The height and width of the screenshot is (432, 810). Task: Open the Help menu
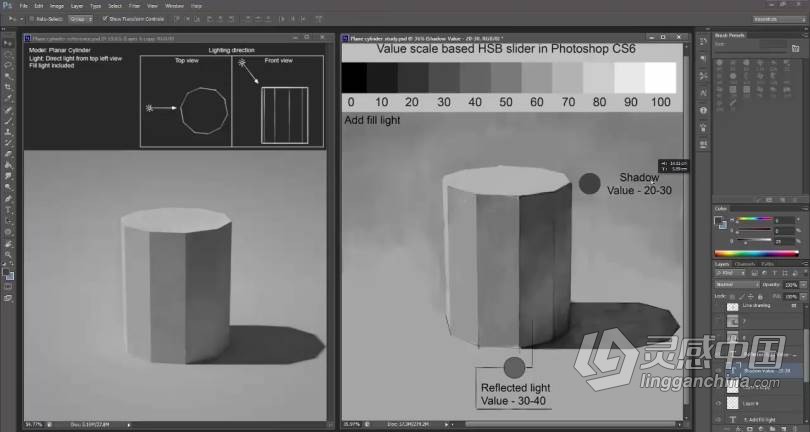tap(196, 6)
